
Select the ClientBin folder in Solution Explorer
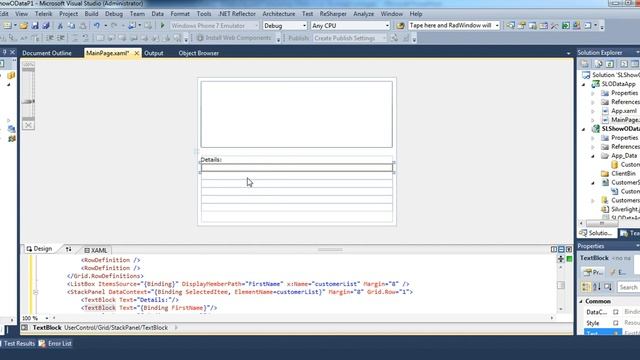point(619,173)
